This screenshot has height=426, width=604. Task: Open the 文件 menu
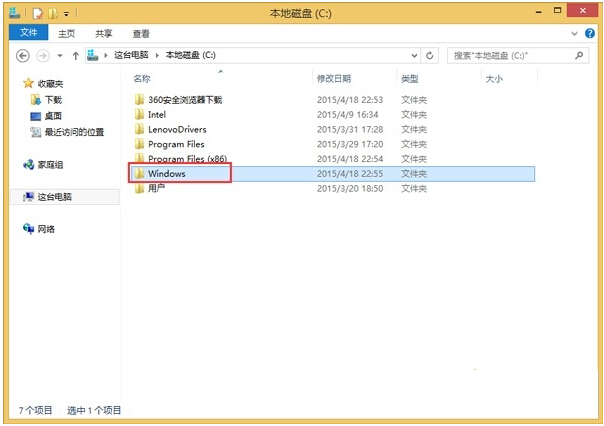[26, 32]
